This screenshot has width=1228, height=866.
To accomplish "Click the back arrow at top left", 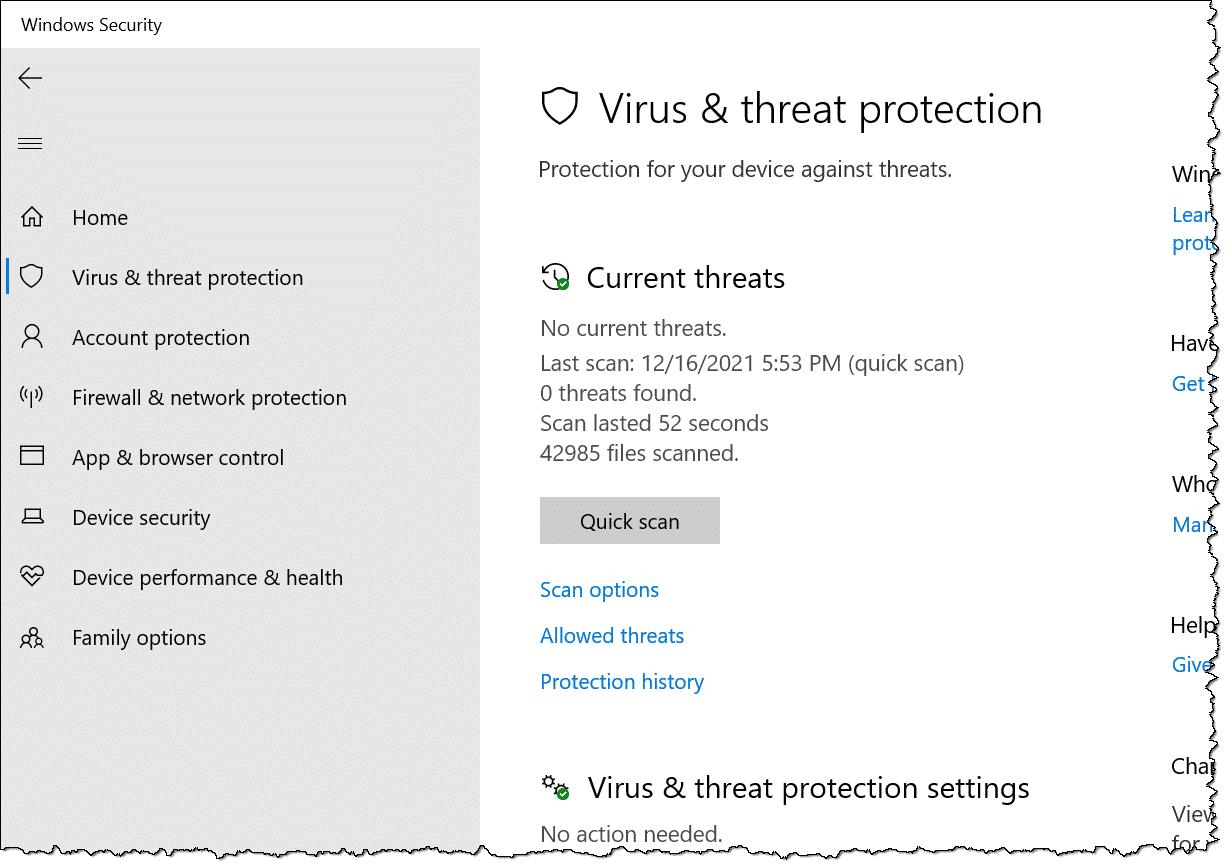I will pyautogui.click(x=30, y=78).
